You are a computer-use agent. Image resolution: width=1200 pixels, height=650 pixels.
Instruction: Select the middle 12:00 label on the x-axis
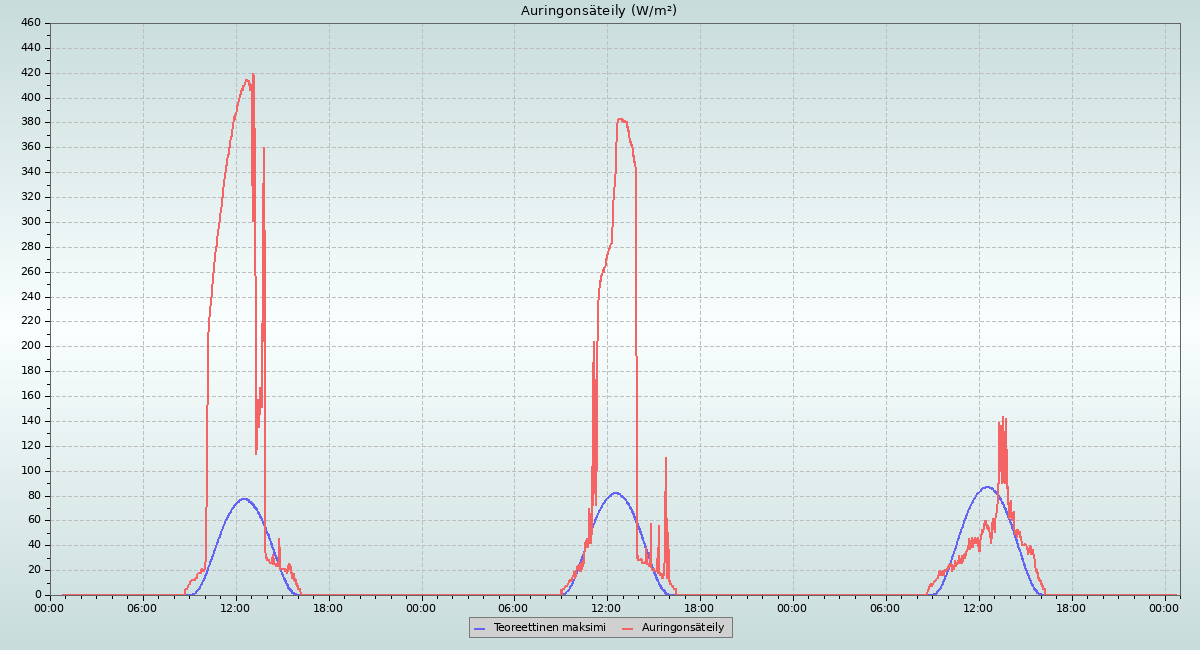tap(607, 608)
